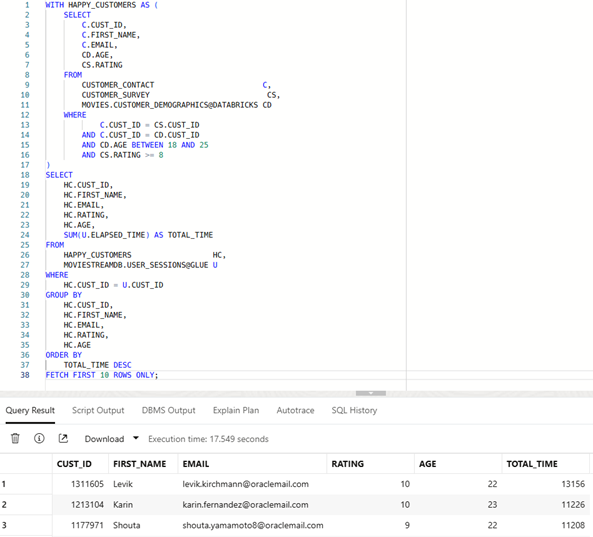This screenshot has width=593, height=537.
Task: Click the TOTAL_TIME DESC line
Action: 98,365
